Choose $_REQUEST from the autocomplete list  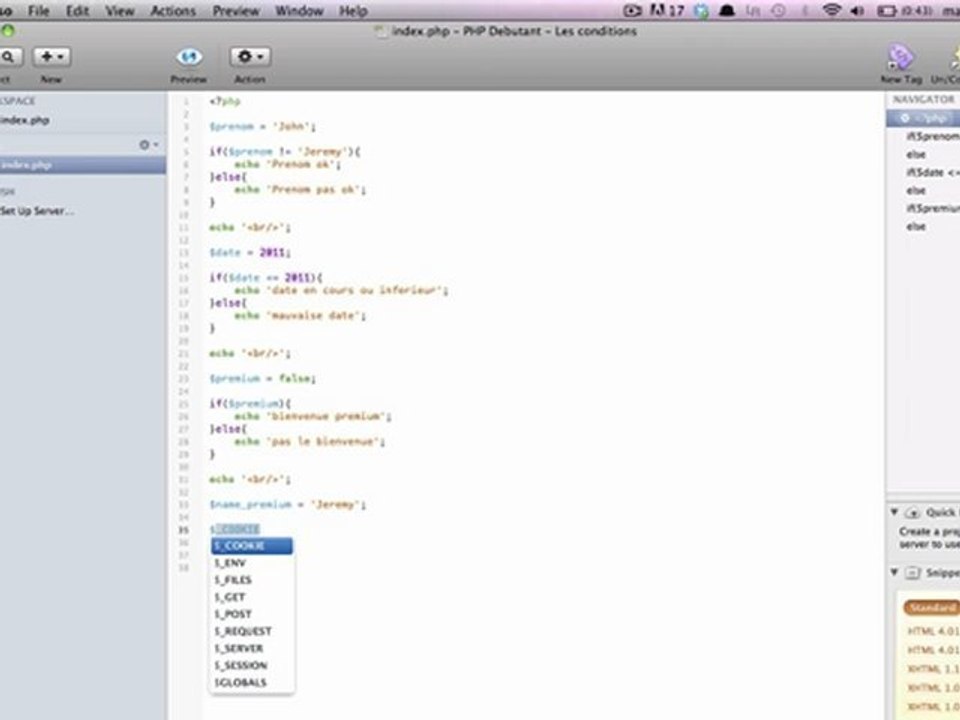point(252,631)
